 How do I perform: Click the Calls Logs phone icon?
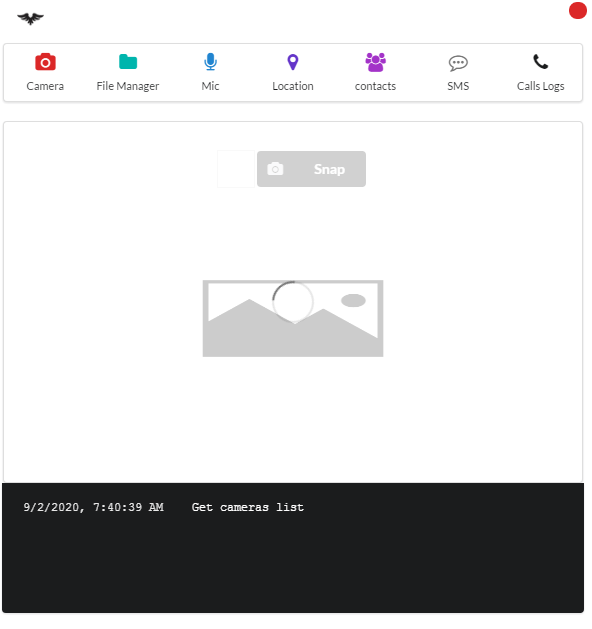[x=540, y=62]
